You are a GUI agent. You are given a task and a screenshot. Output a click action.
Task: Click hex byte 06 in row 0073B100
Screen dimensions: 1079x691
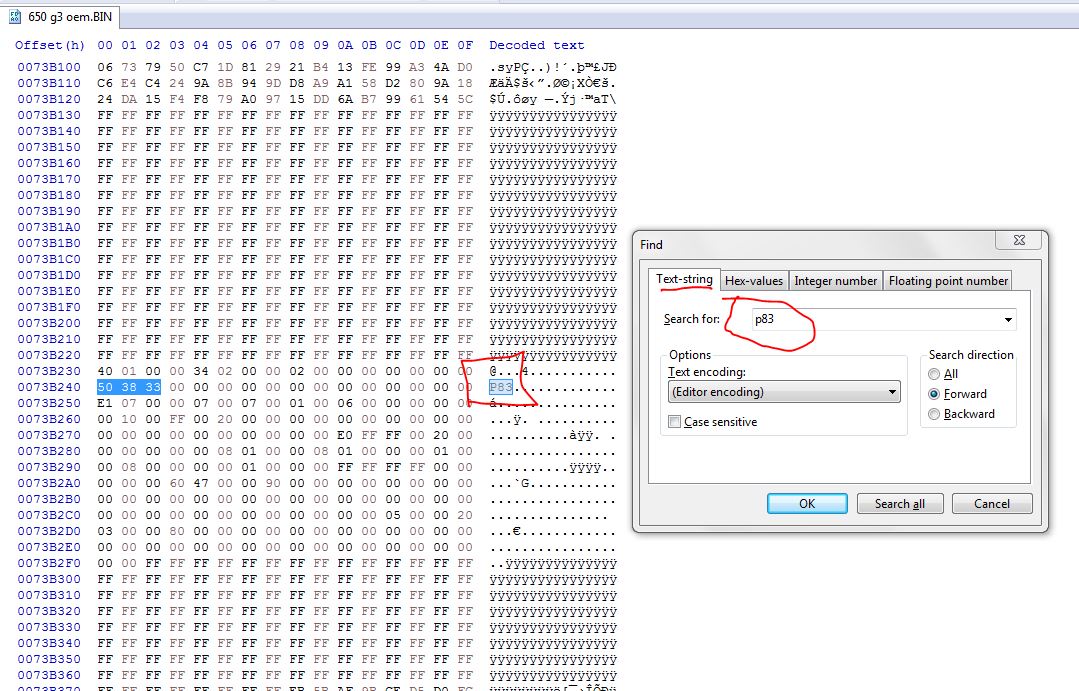tap(105, 67)
